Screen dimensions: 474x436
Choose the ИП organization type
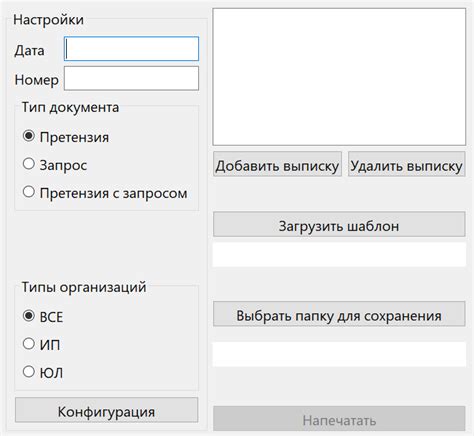[41, 344]
